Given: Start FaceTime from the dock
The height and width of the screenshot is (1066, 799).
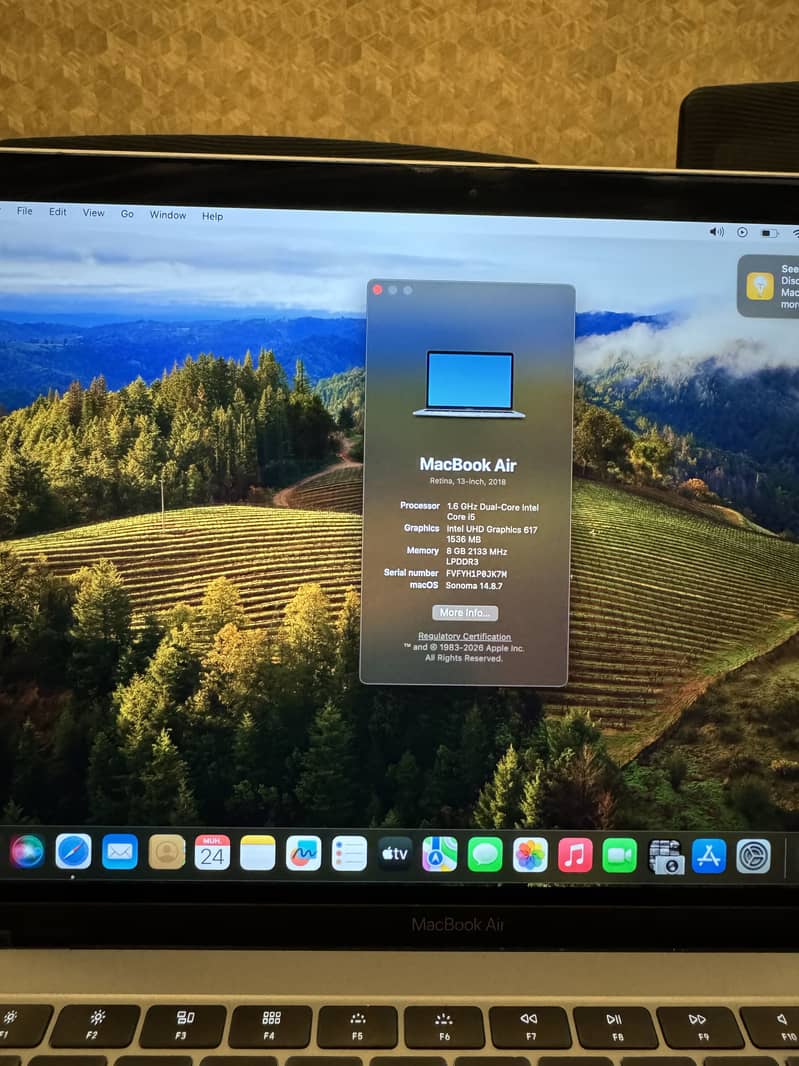Looking at the screenshot, I should [x=619, y=855].
